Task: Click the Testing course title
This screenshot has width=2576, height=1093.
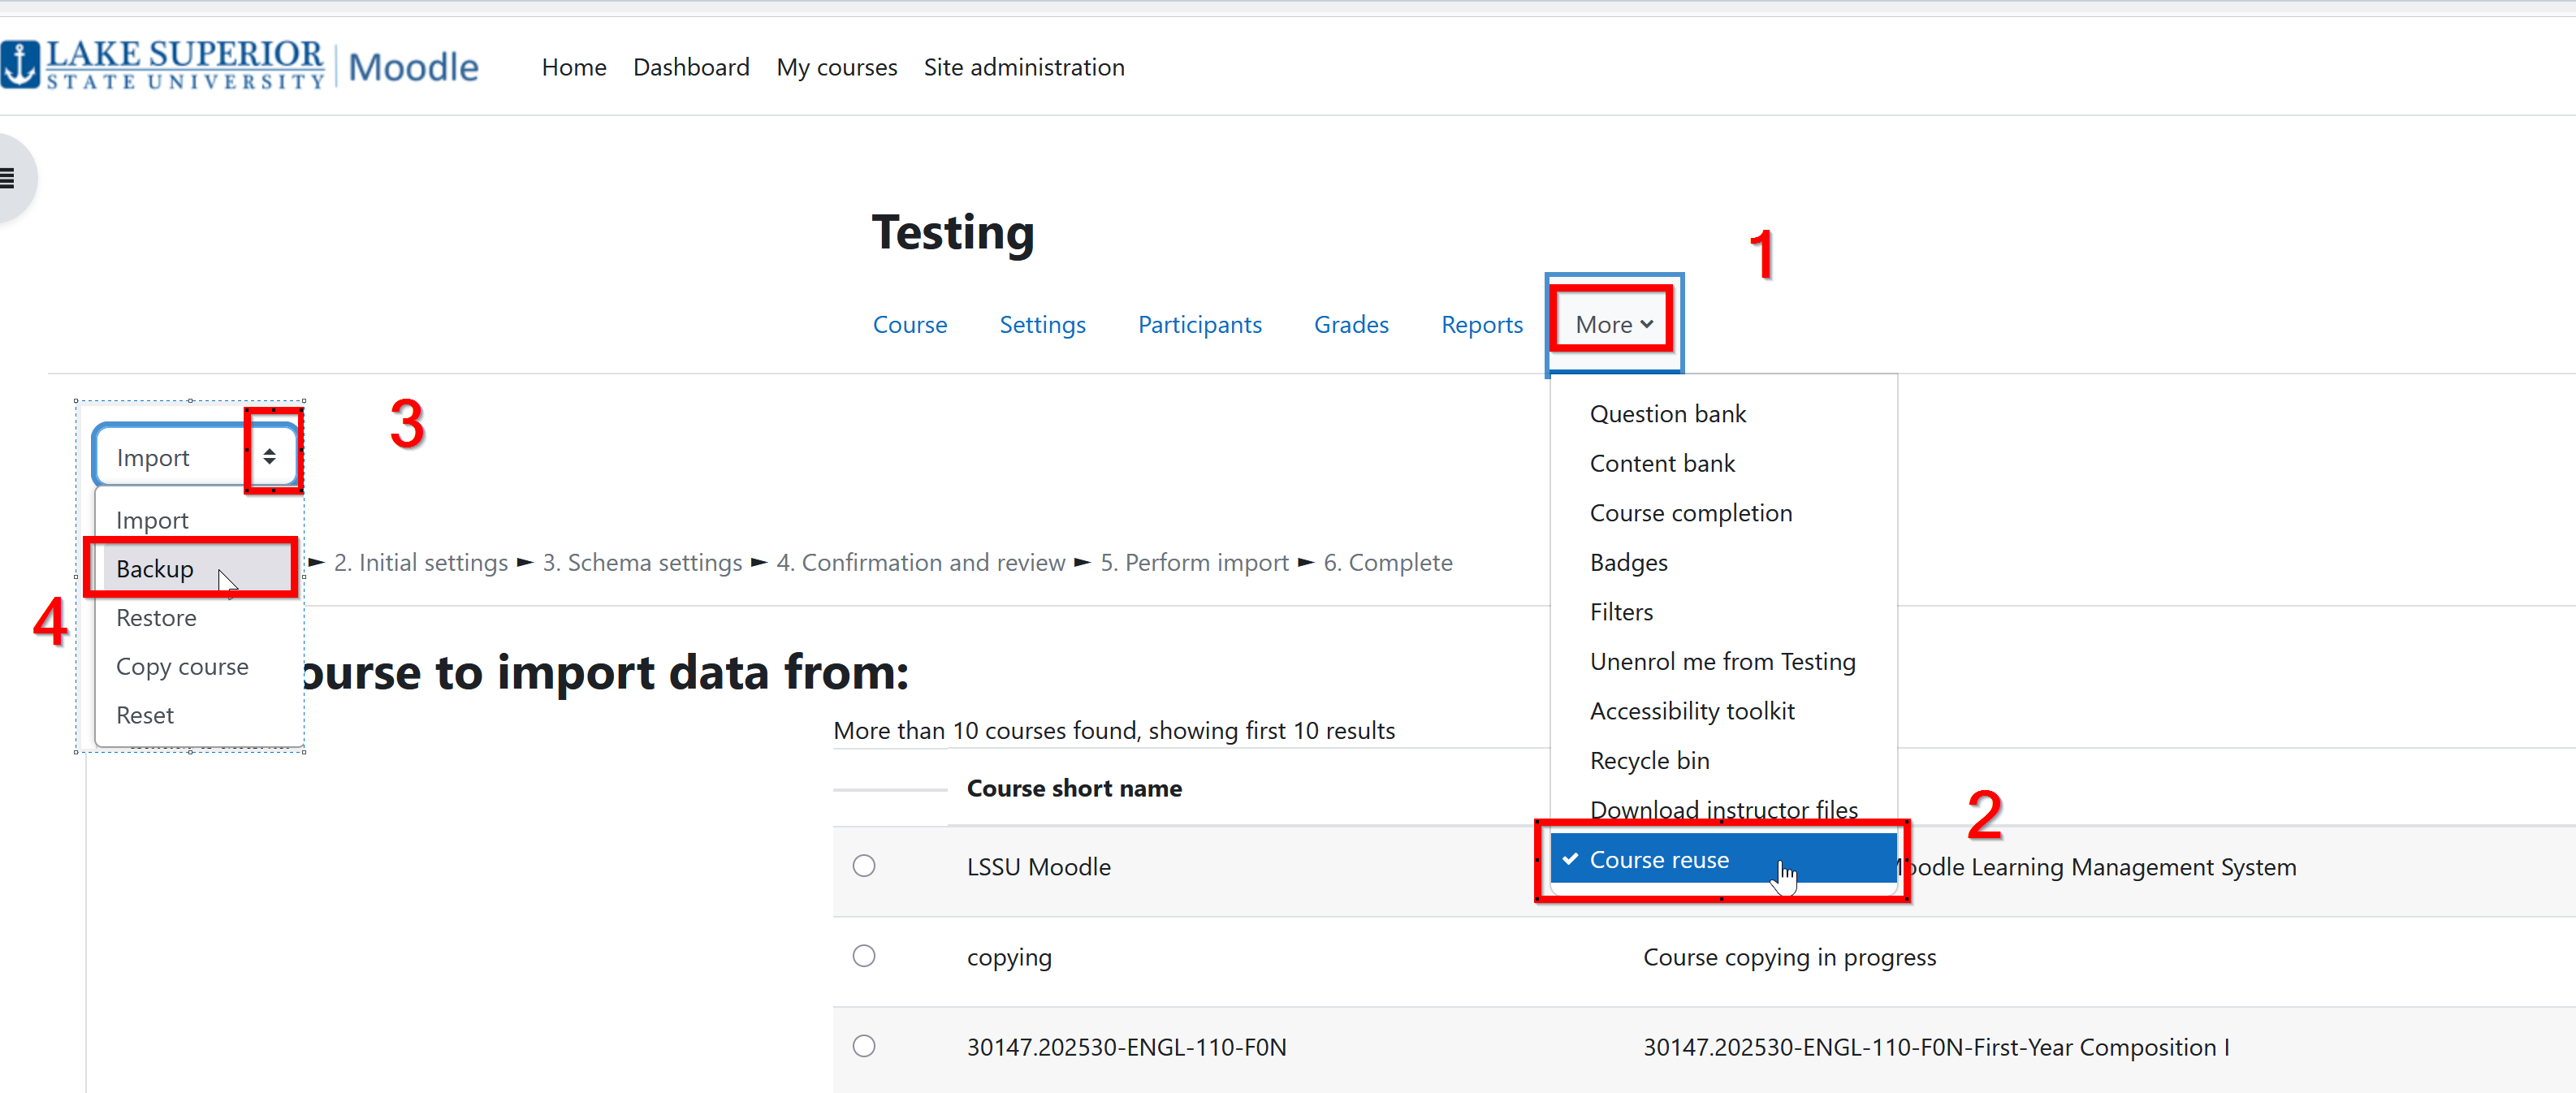Action: (952, 232)
